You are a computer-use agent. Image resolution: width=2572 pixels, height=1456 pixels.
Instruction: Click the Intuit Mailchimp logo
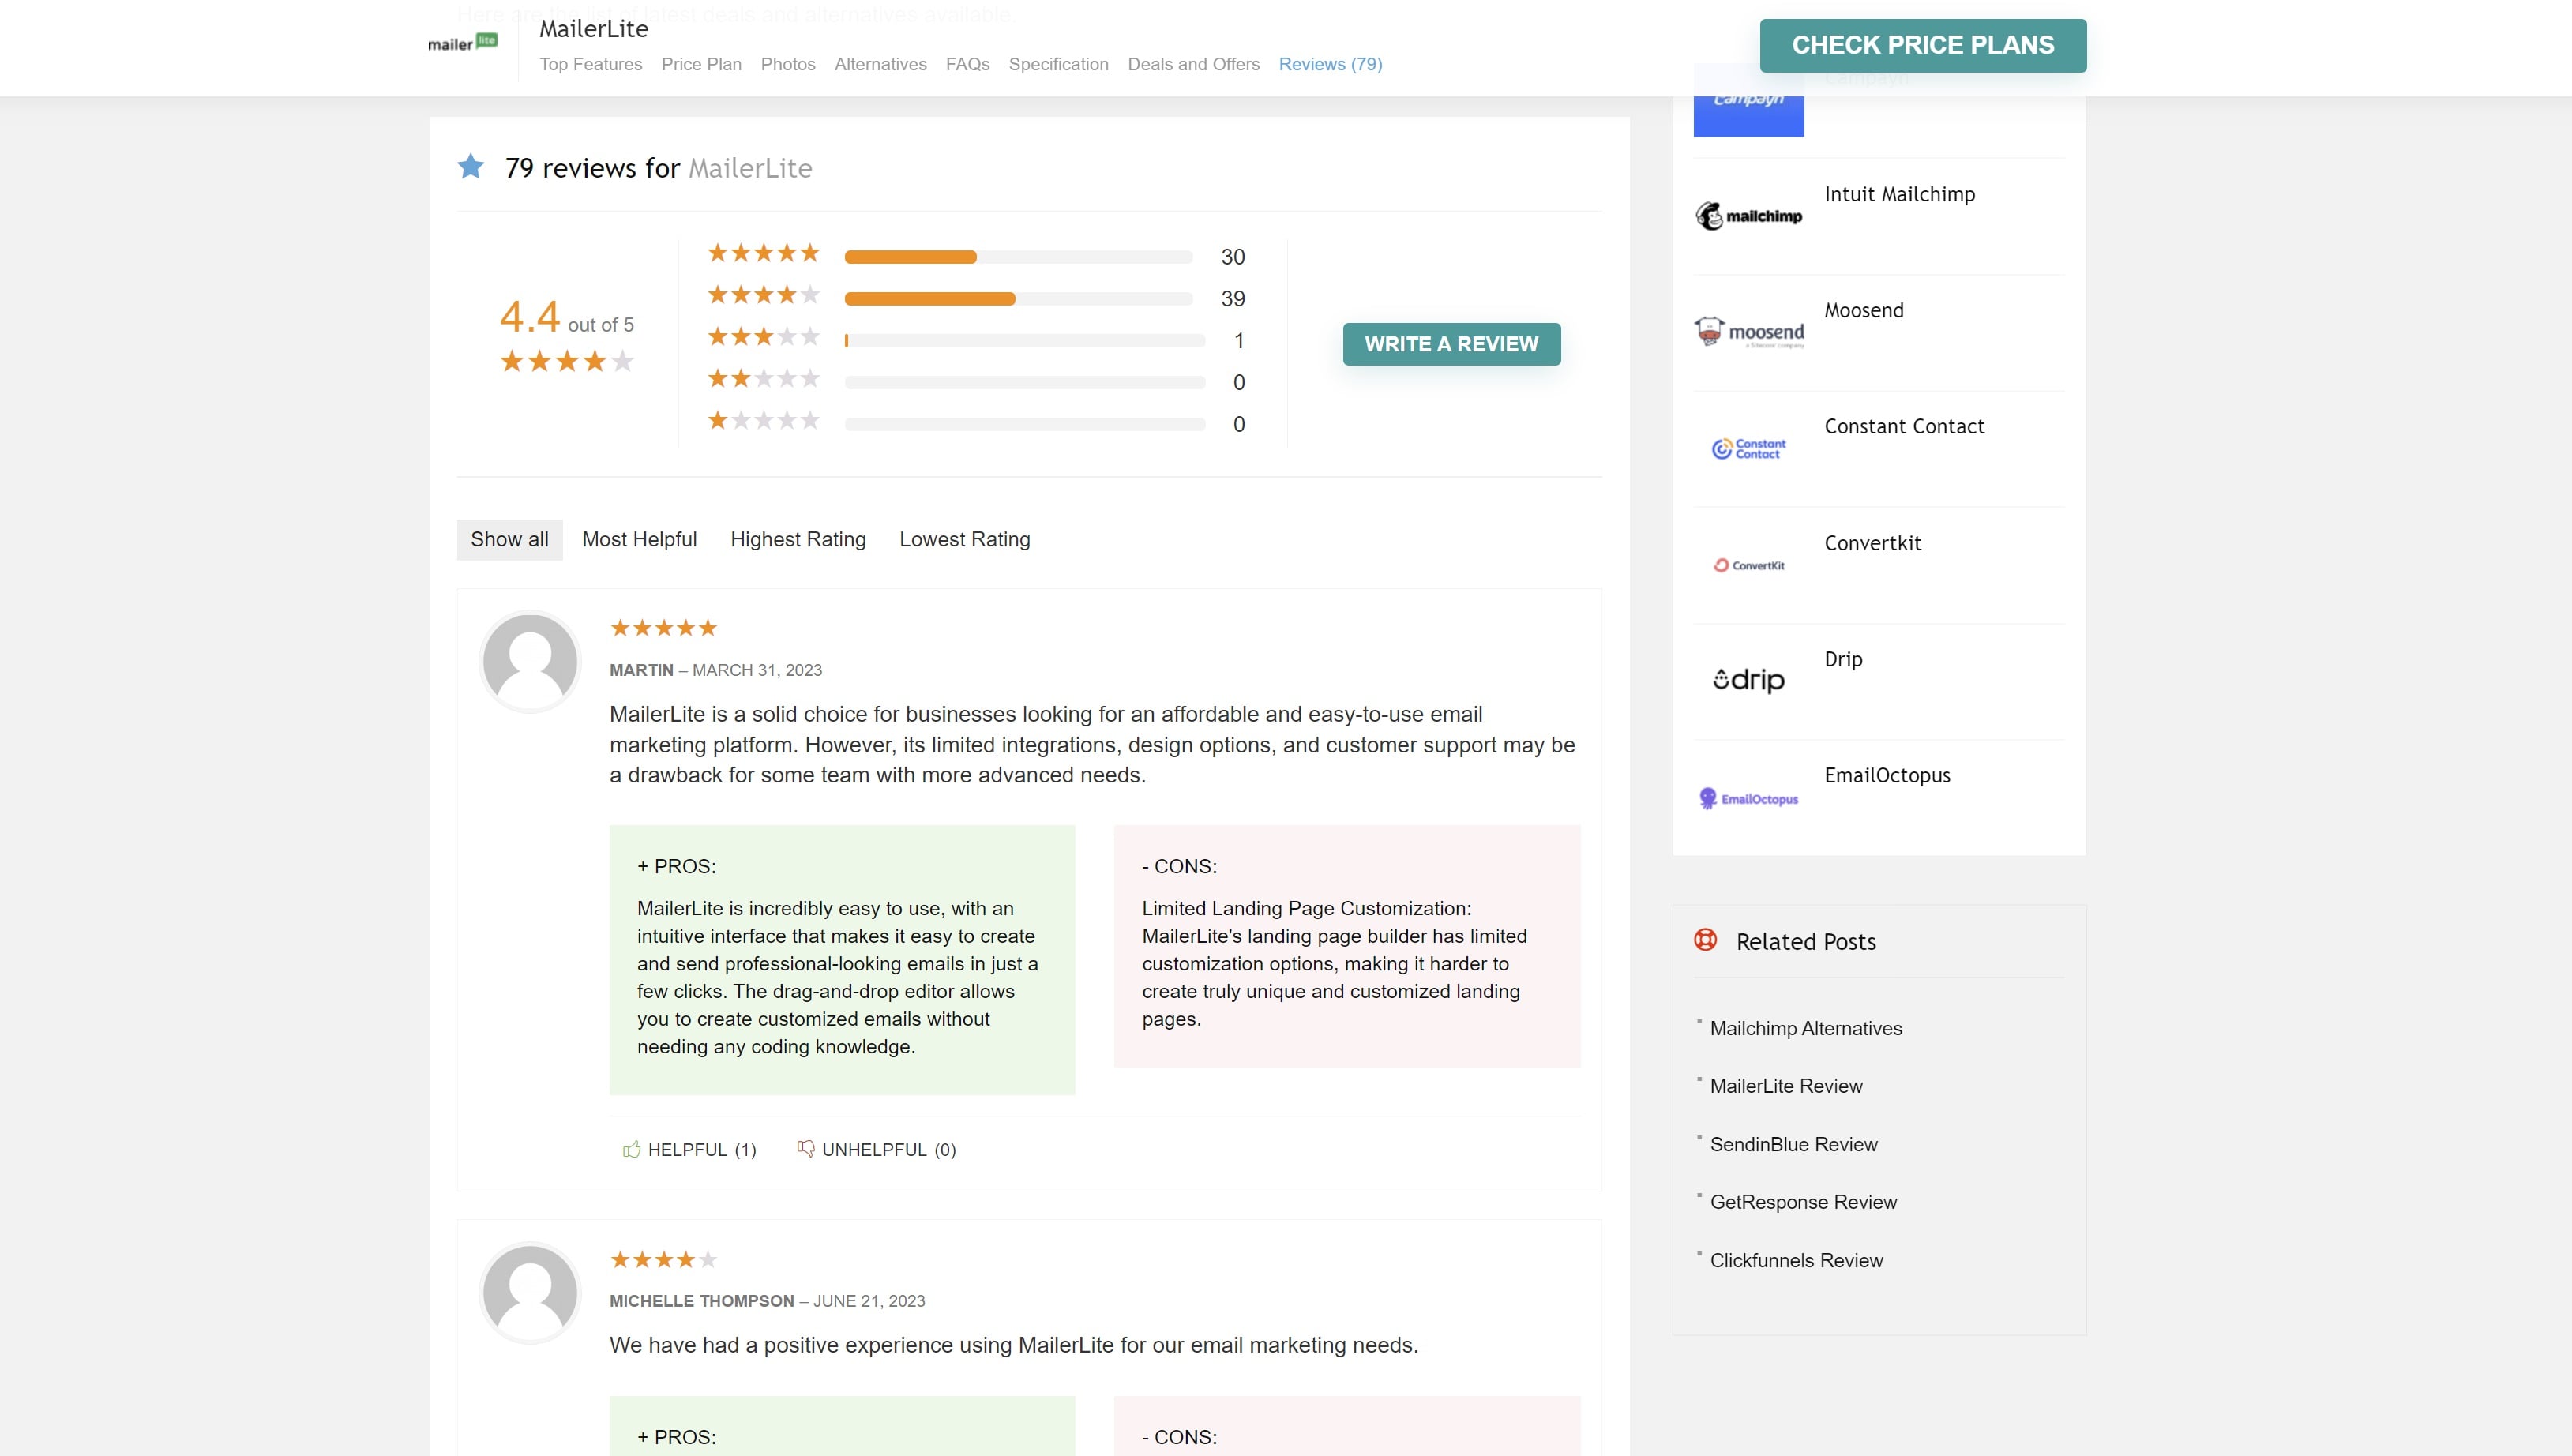pos(1748,216)
